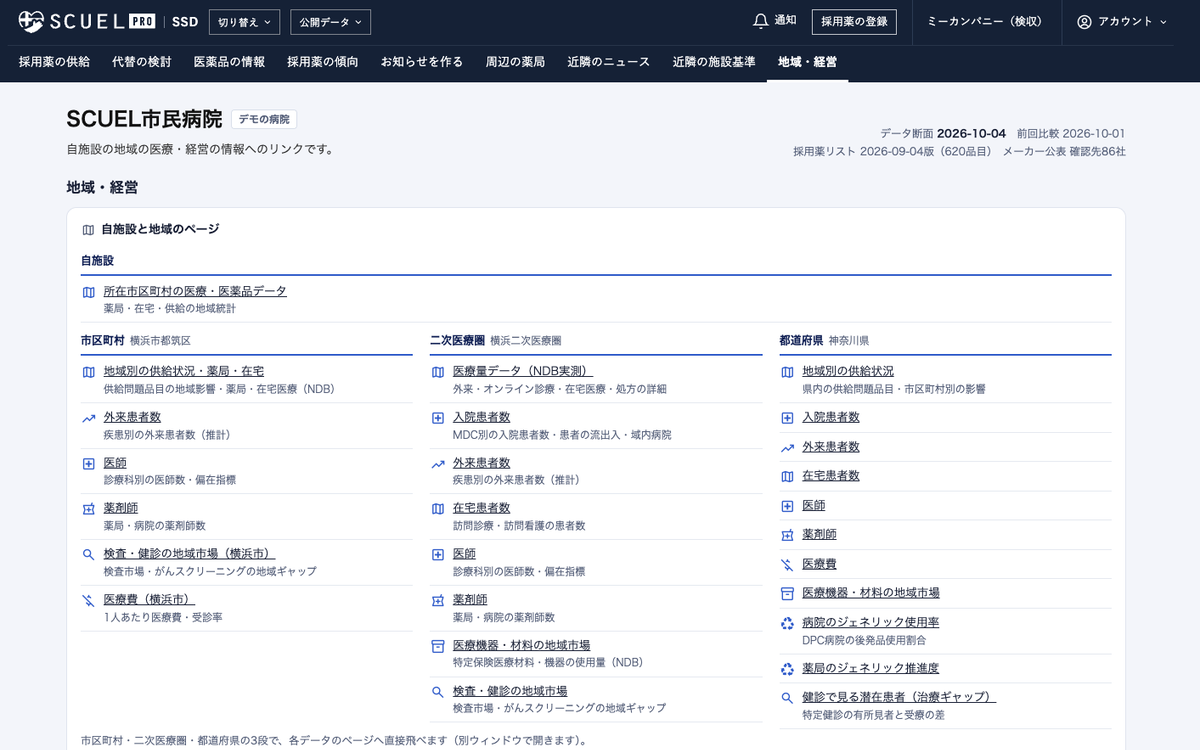Viewport: 1200px width, 750px height.
Task: Switch to the 周辺の薬局 tab
Action: 515,62
